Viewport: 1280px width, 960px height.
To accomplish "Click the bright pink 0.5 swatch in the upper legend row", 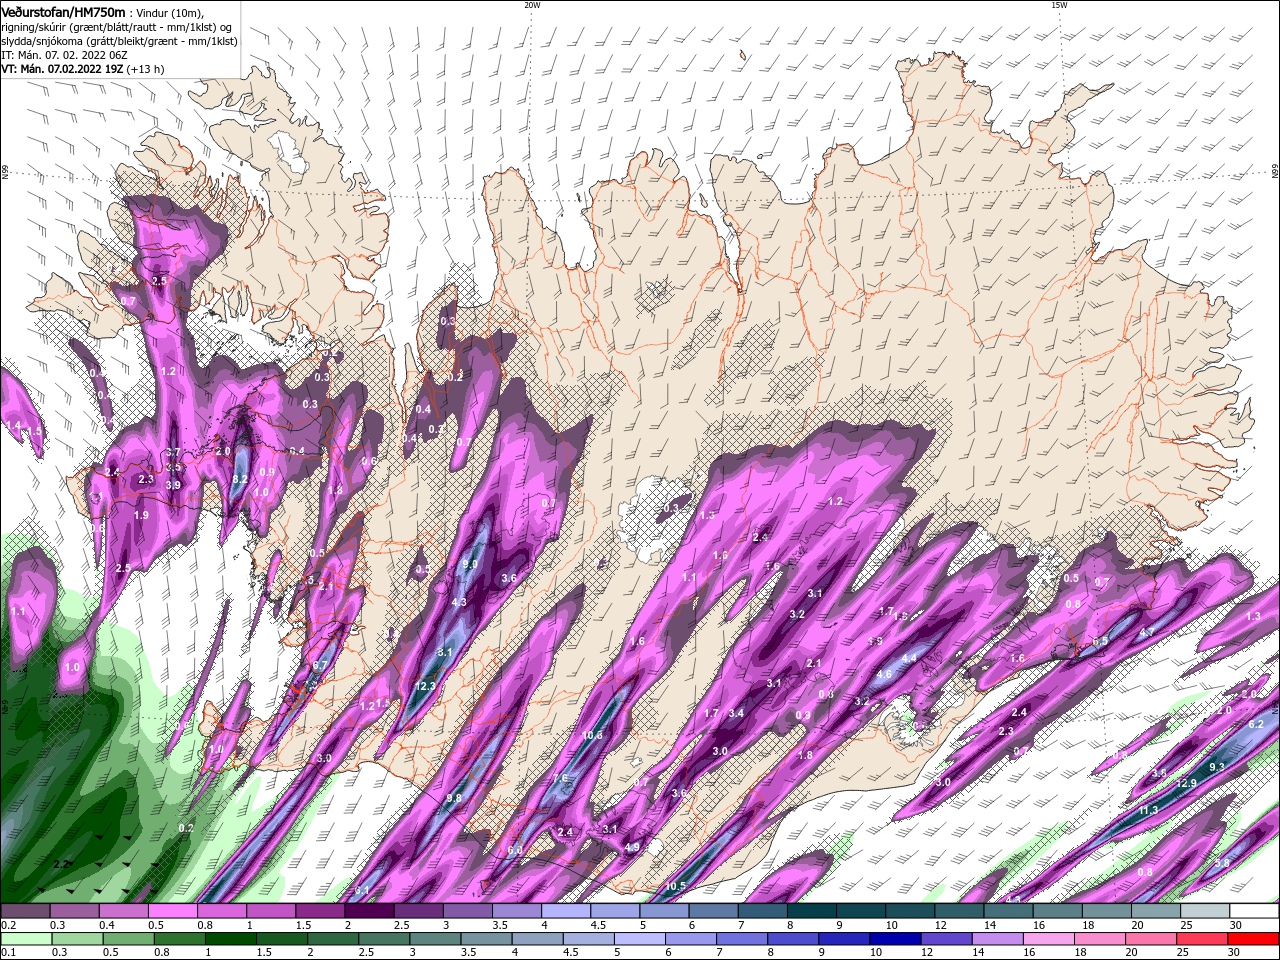I will click(x=172, y=911).
